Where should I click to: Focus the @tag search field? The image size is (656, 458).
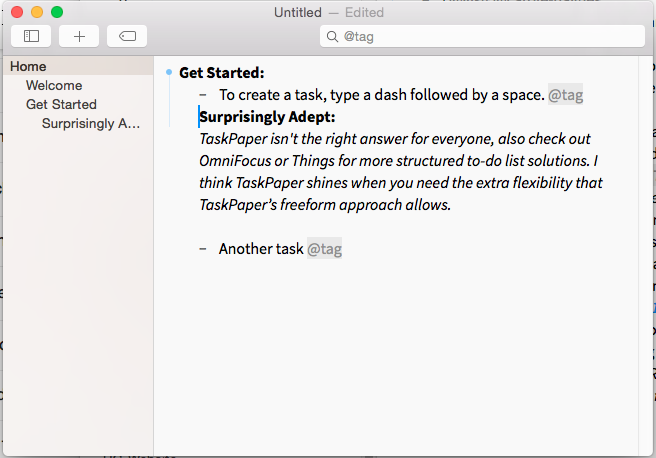(482, 36)
